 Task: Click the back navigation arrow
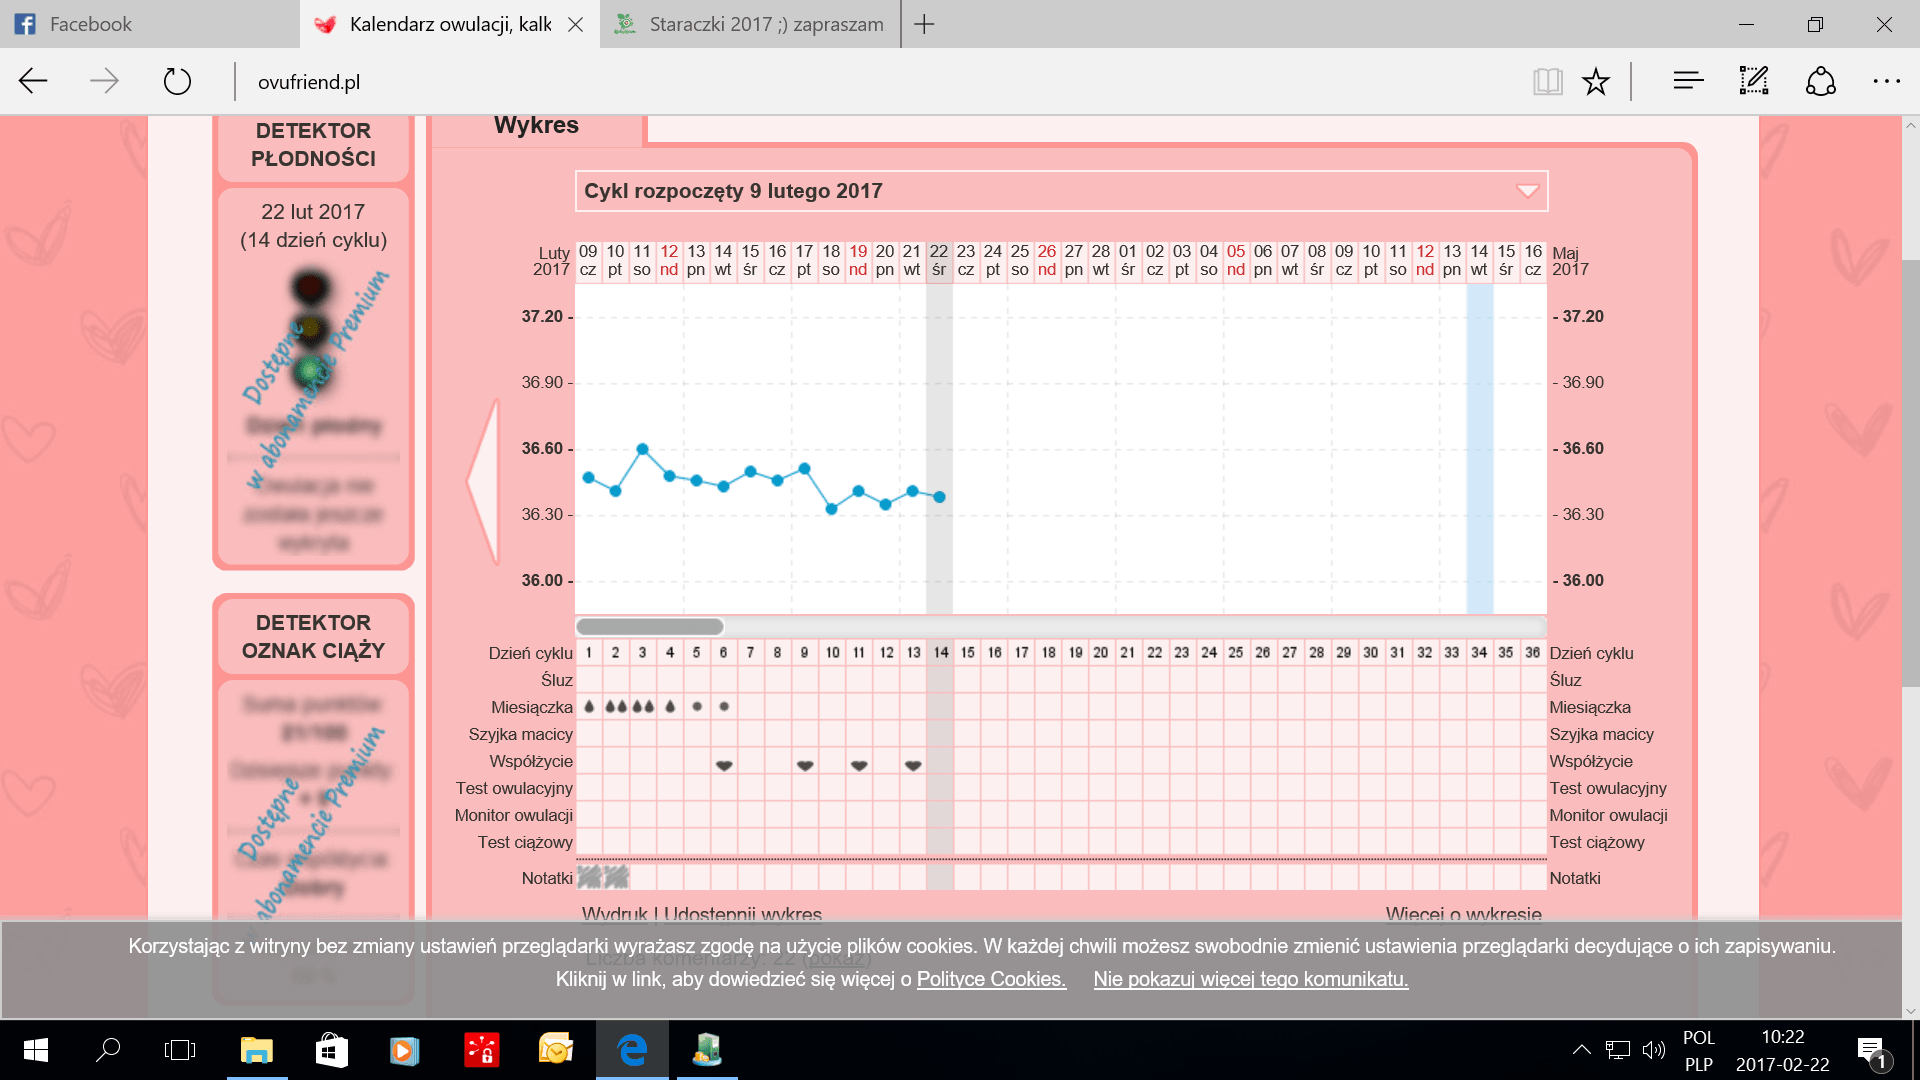coord(33,81)
